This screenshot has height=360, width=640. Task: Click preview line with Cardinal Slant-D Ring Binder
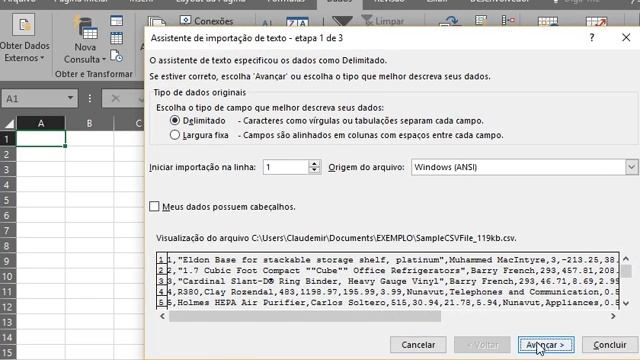(x=393, y=281)
